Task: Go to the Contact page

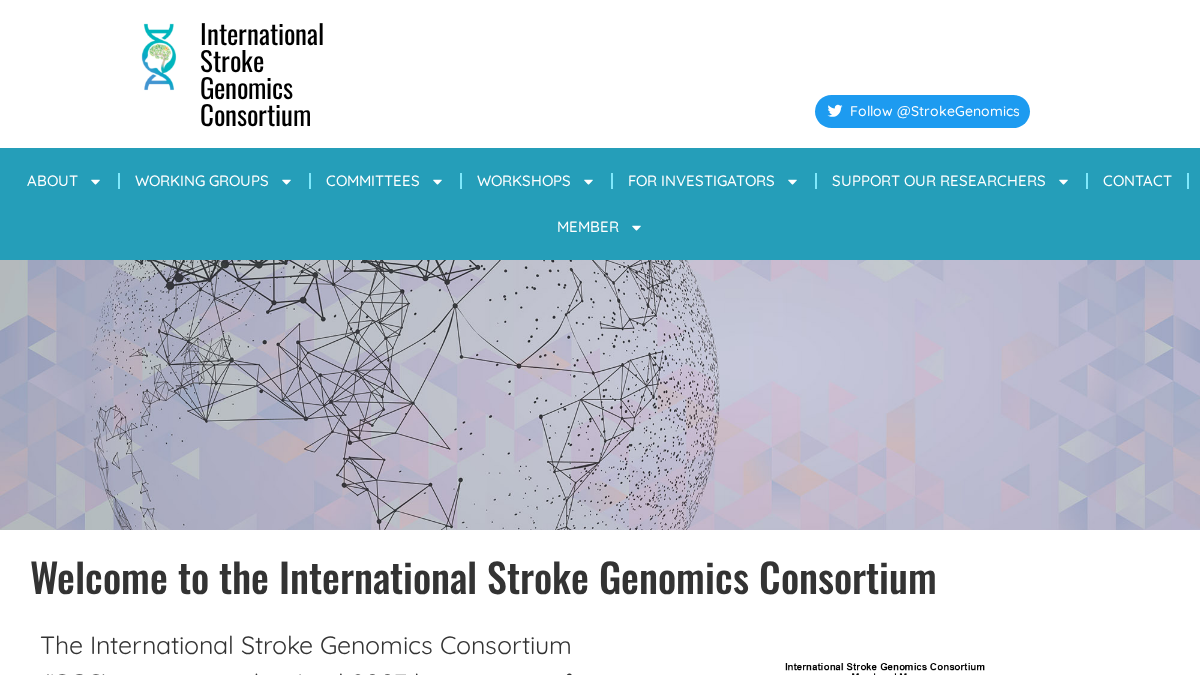Action: (1137, 181)
